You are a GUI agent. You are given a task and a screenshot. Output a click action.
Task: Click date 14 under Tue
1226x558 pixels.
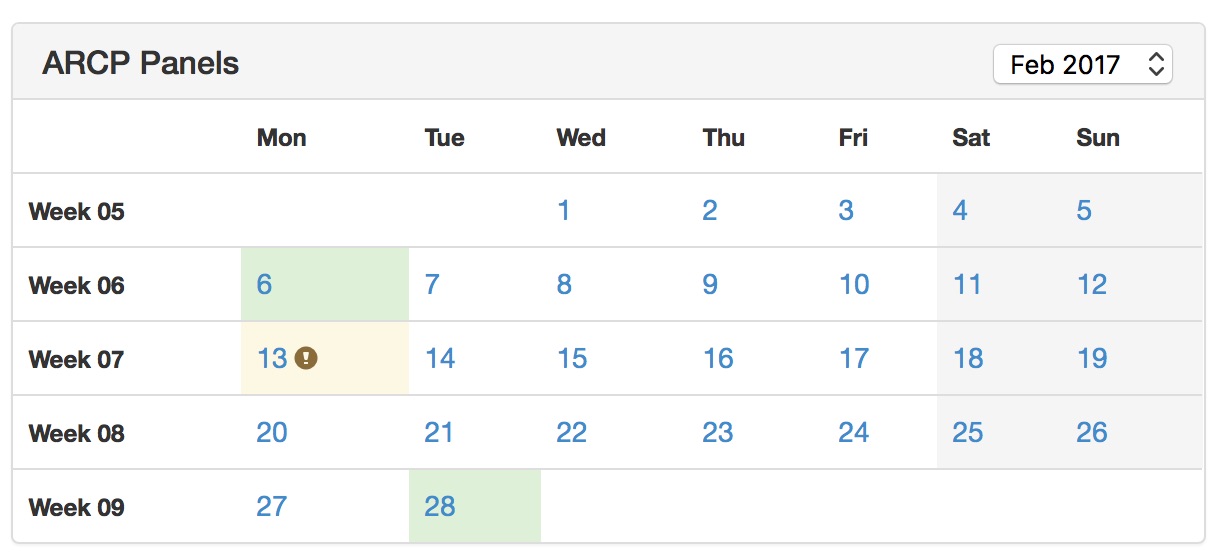440,359
